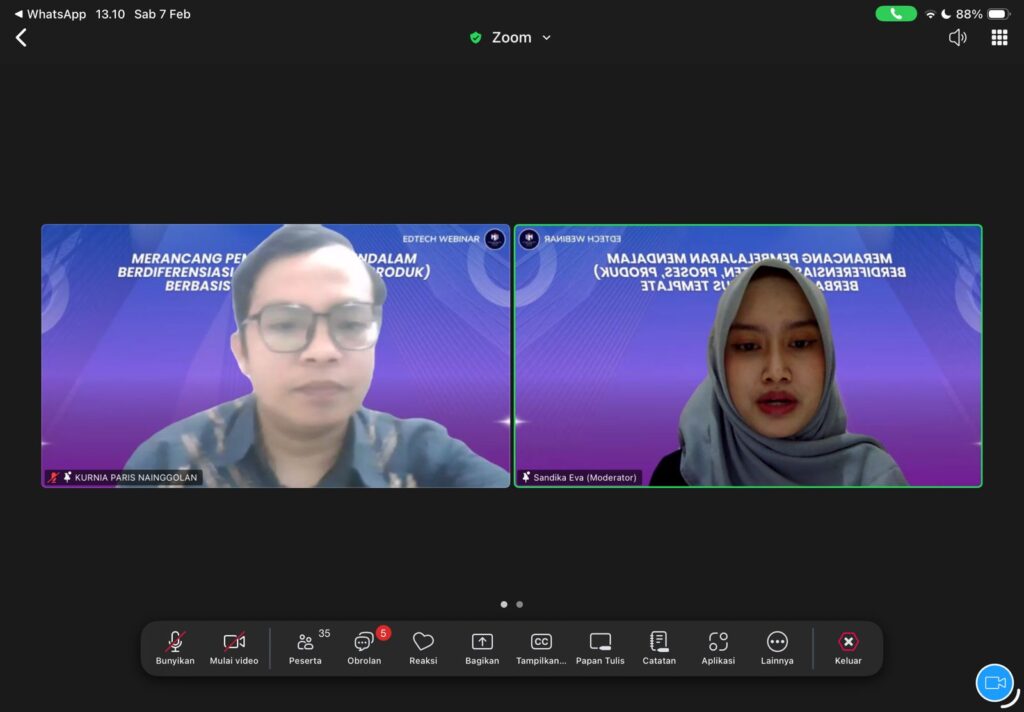Toggle the Bunyikan microphone button

pos(175,647)
